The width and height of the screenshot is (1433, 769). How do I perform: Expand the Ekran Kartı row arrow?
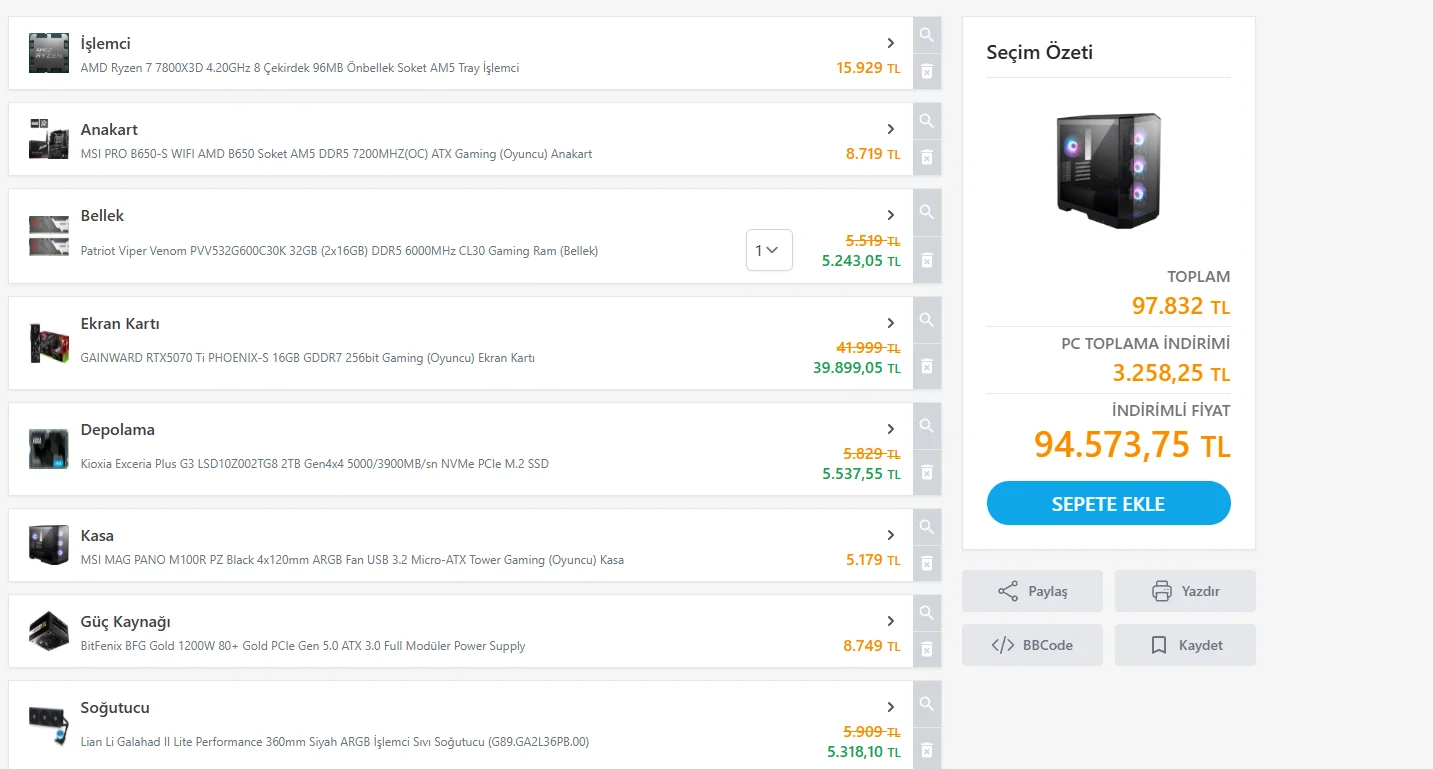click(x=890, y=323)
